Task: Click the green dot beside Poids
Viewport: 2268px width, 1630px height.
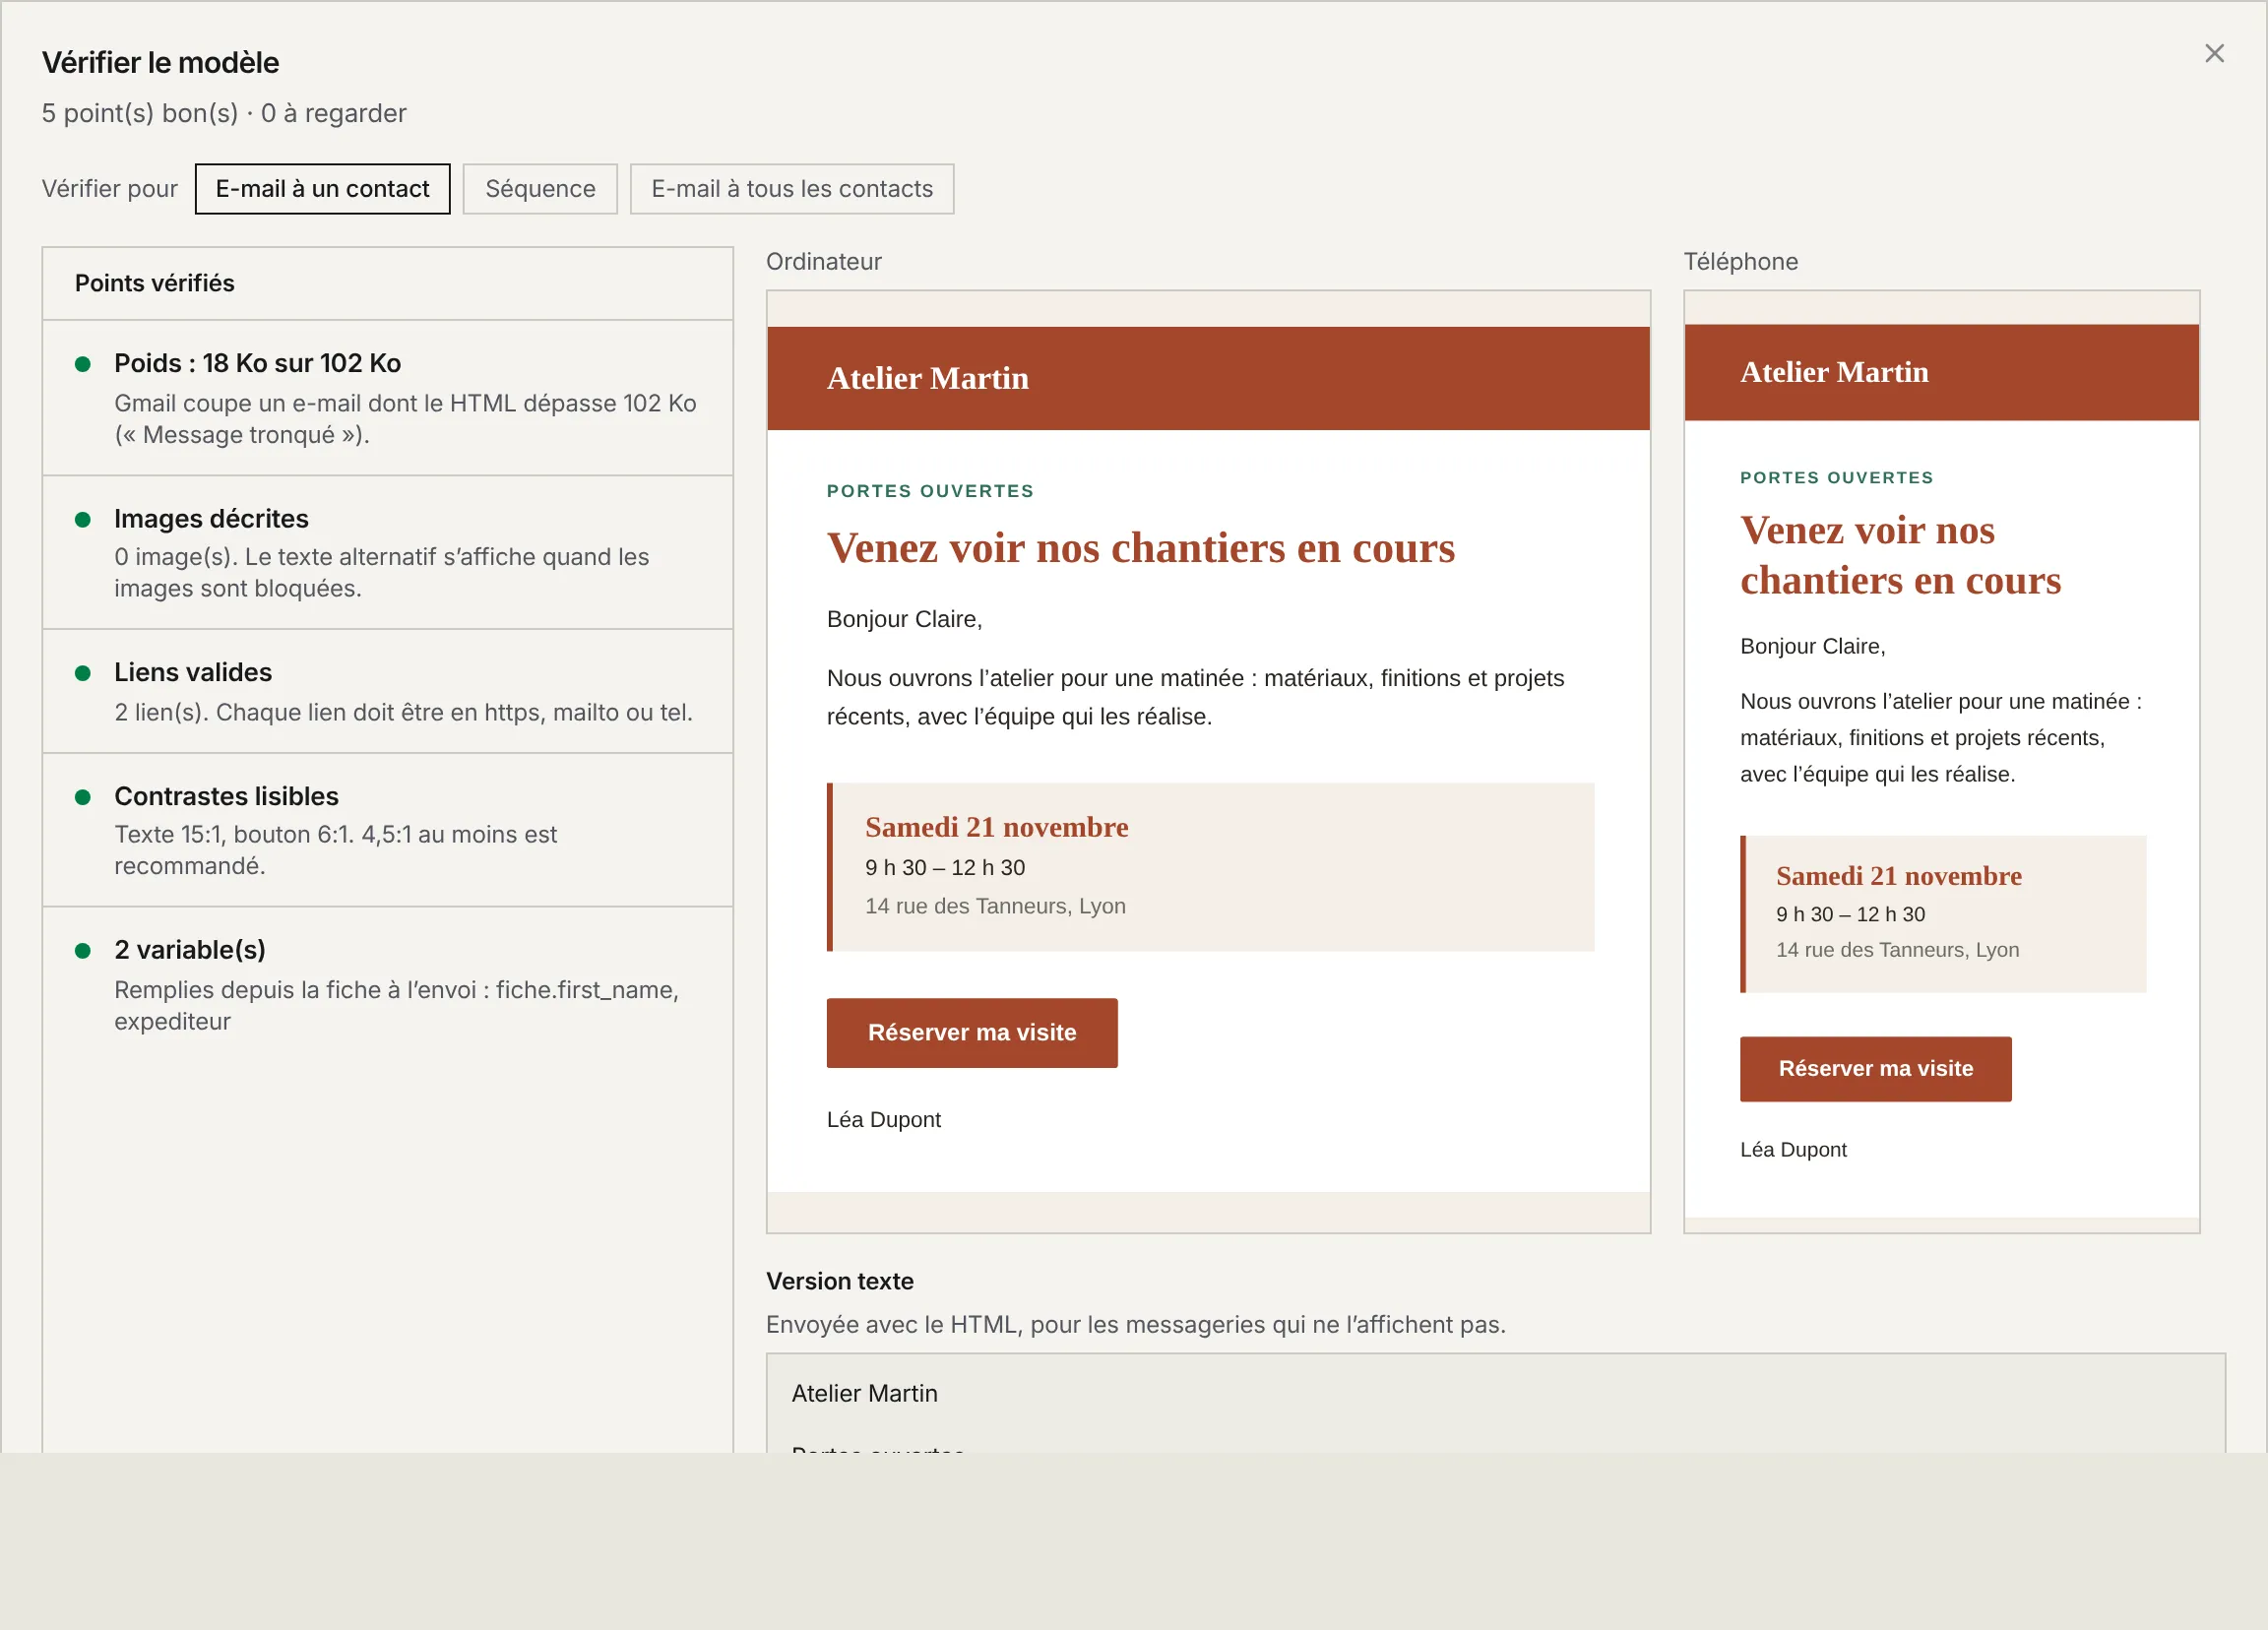Action: (83, 364)
